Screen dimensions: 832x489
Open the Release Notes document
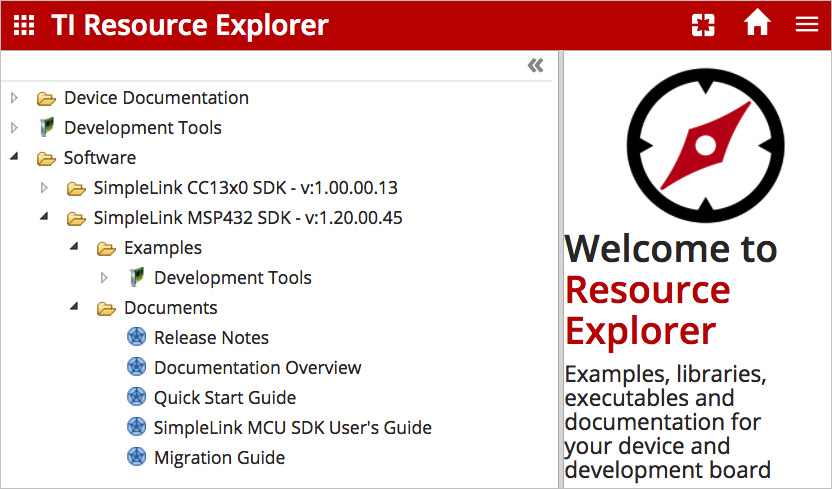(x=211, y=338)
